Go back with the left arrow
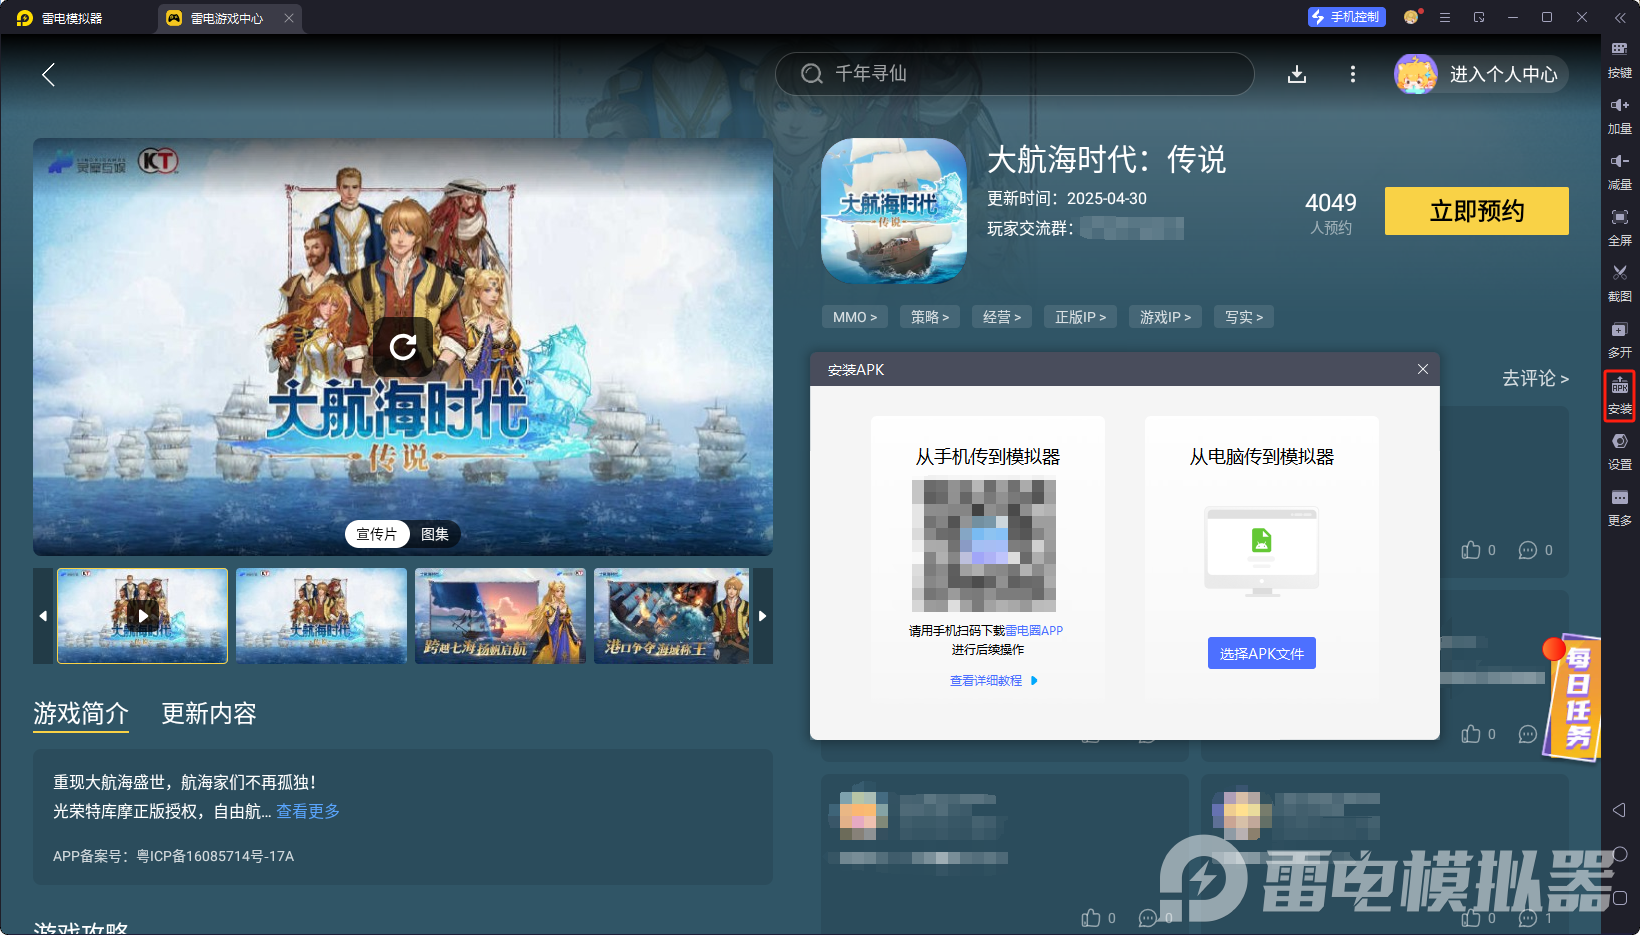Image resolution: width=1640 pixels, height=935 pixels. click(x=48, y=74)
